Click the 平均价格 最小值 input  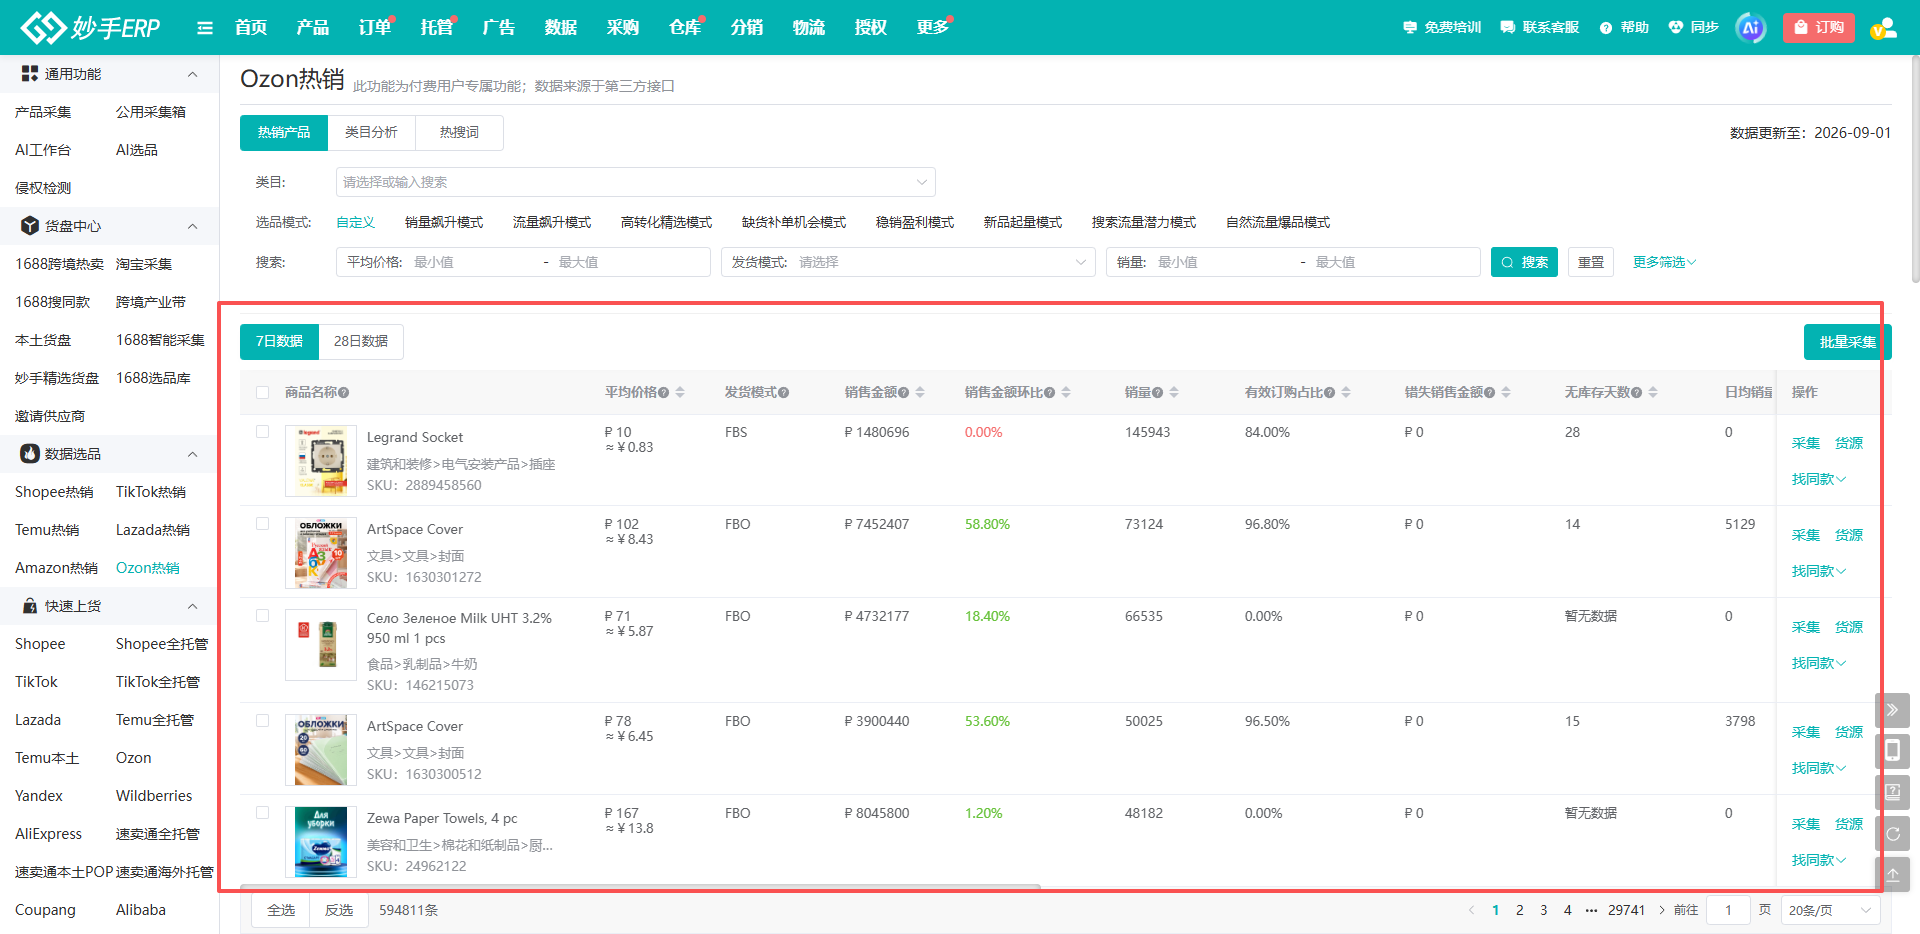[474, 262]
